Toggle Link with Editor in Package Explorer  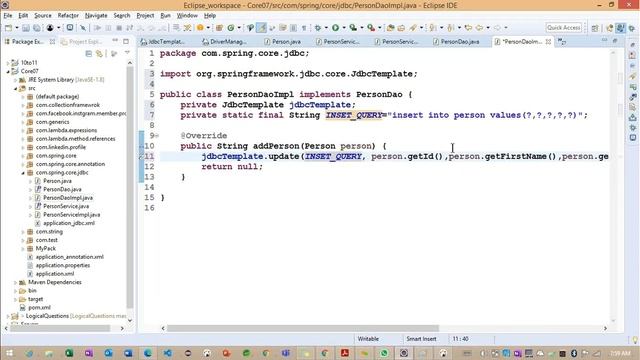[x=99, y=53]
